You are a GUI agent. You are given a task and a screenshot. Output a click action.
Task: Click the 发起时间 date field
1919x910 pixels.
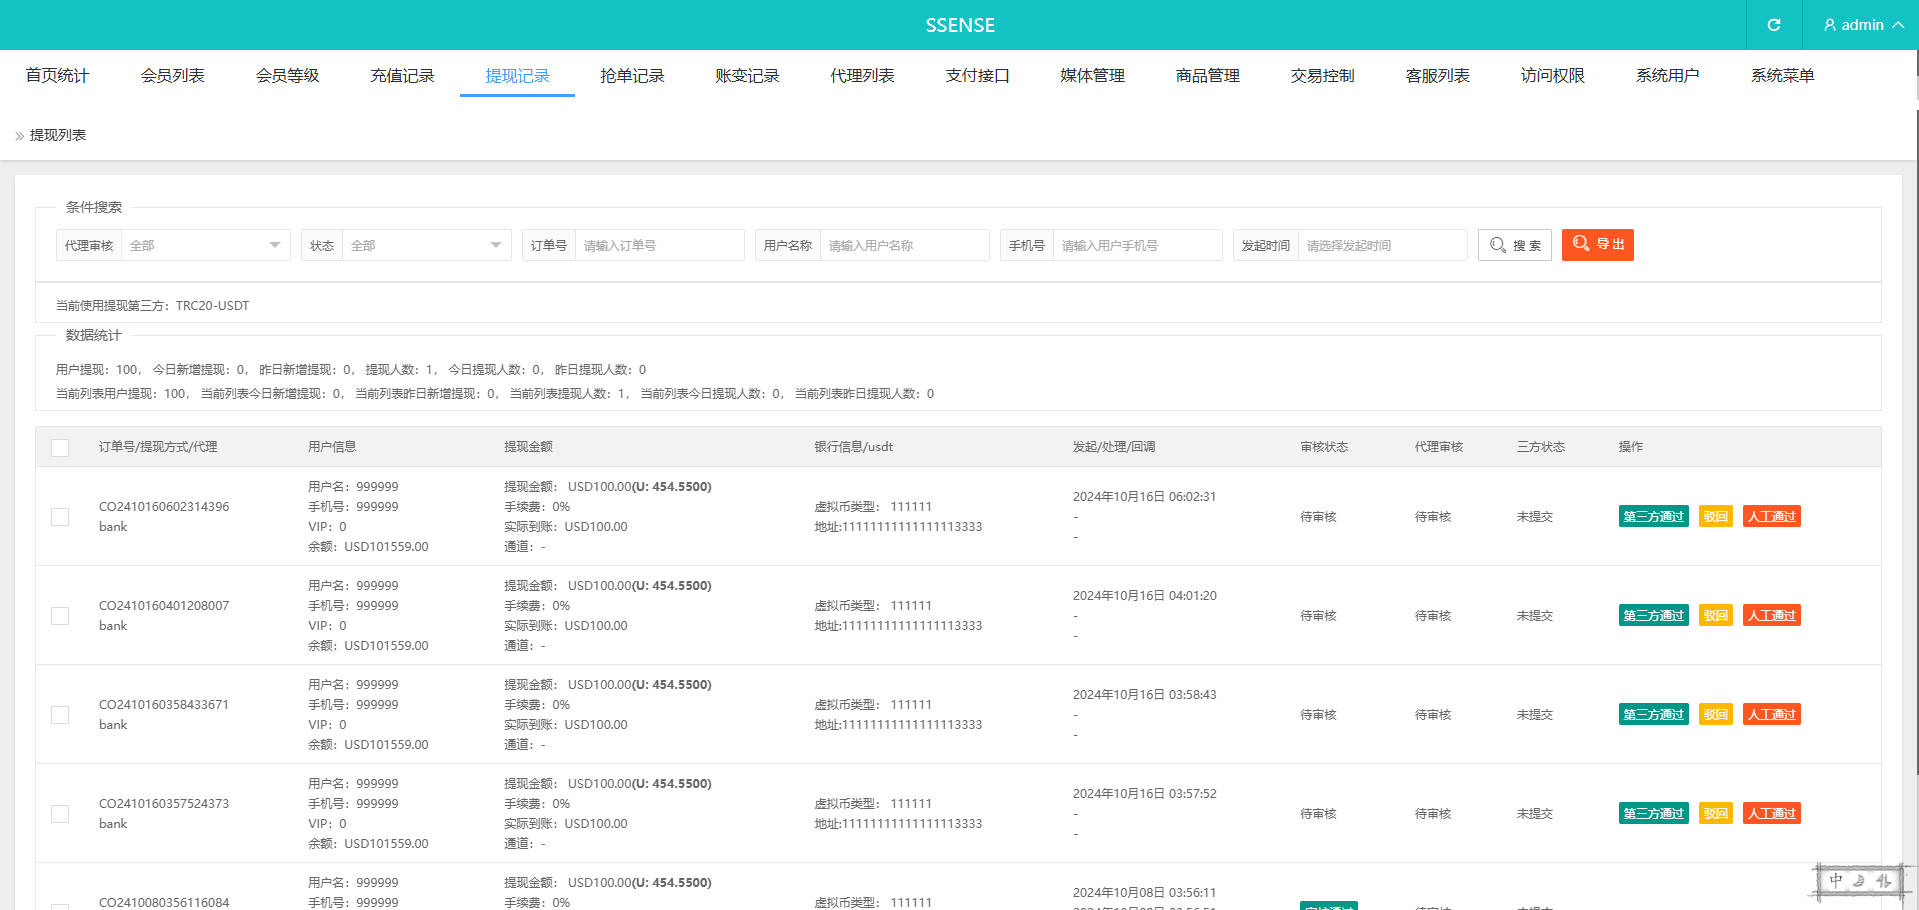[1383, 245]
